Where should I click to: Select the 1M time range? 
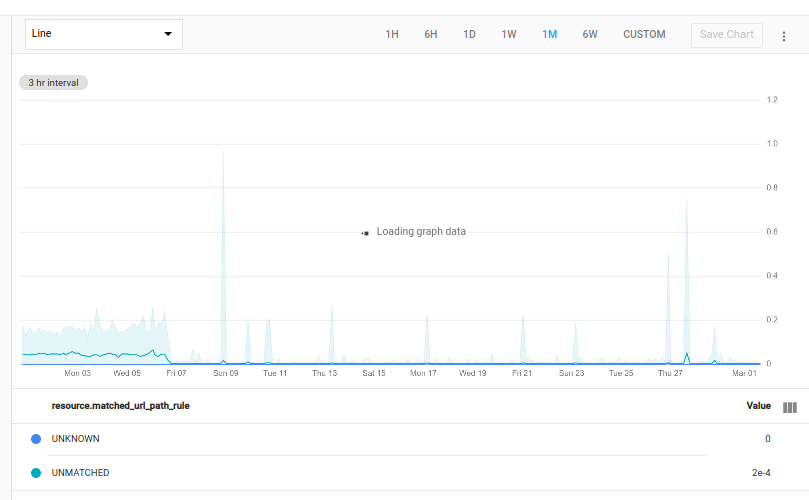549,34
